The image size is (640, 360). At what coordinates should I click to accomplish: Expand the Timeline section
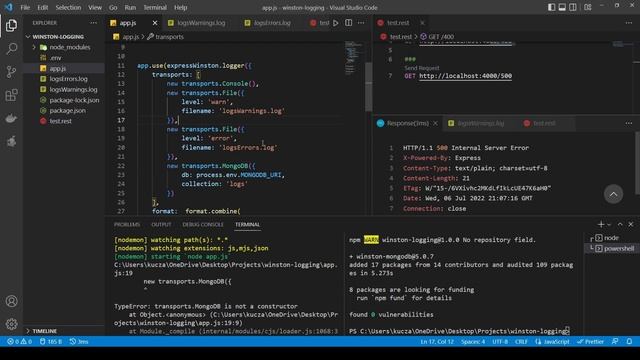coord(64,331)
